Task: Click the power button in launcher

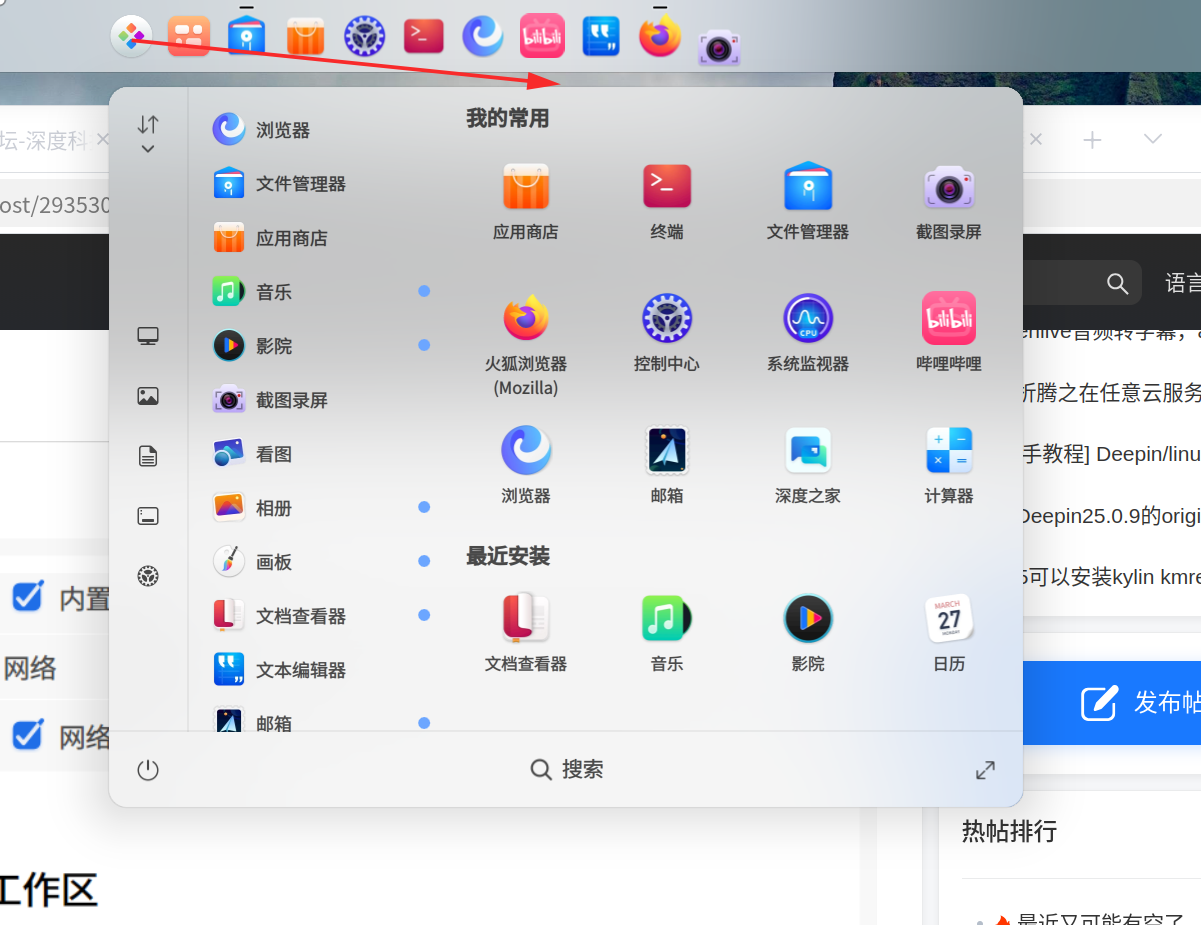Action: pos(148,769)
